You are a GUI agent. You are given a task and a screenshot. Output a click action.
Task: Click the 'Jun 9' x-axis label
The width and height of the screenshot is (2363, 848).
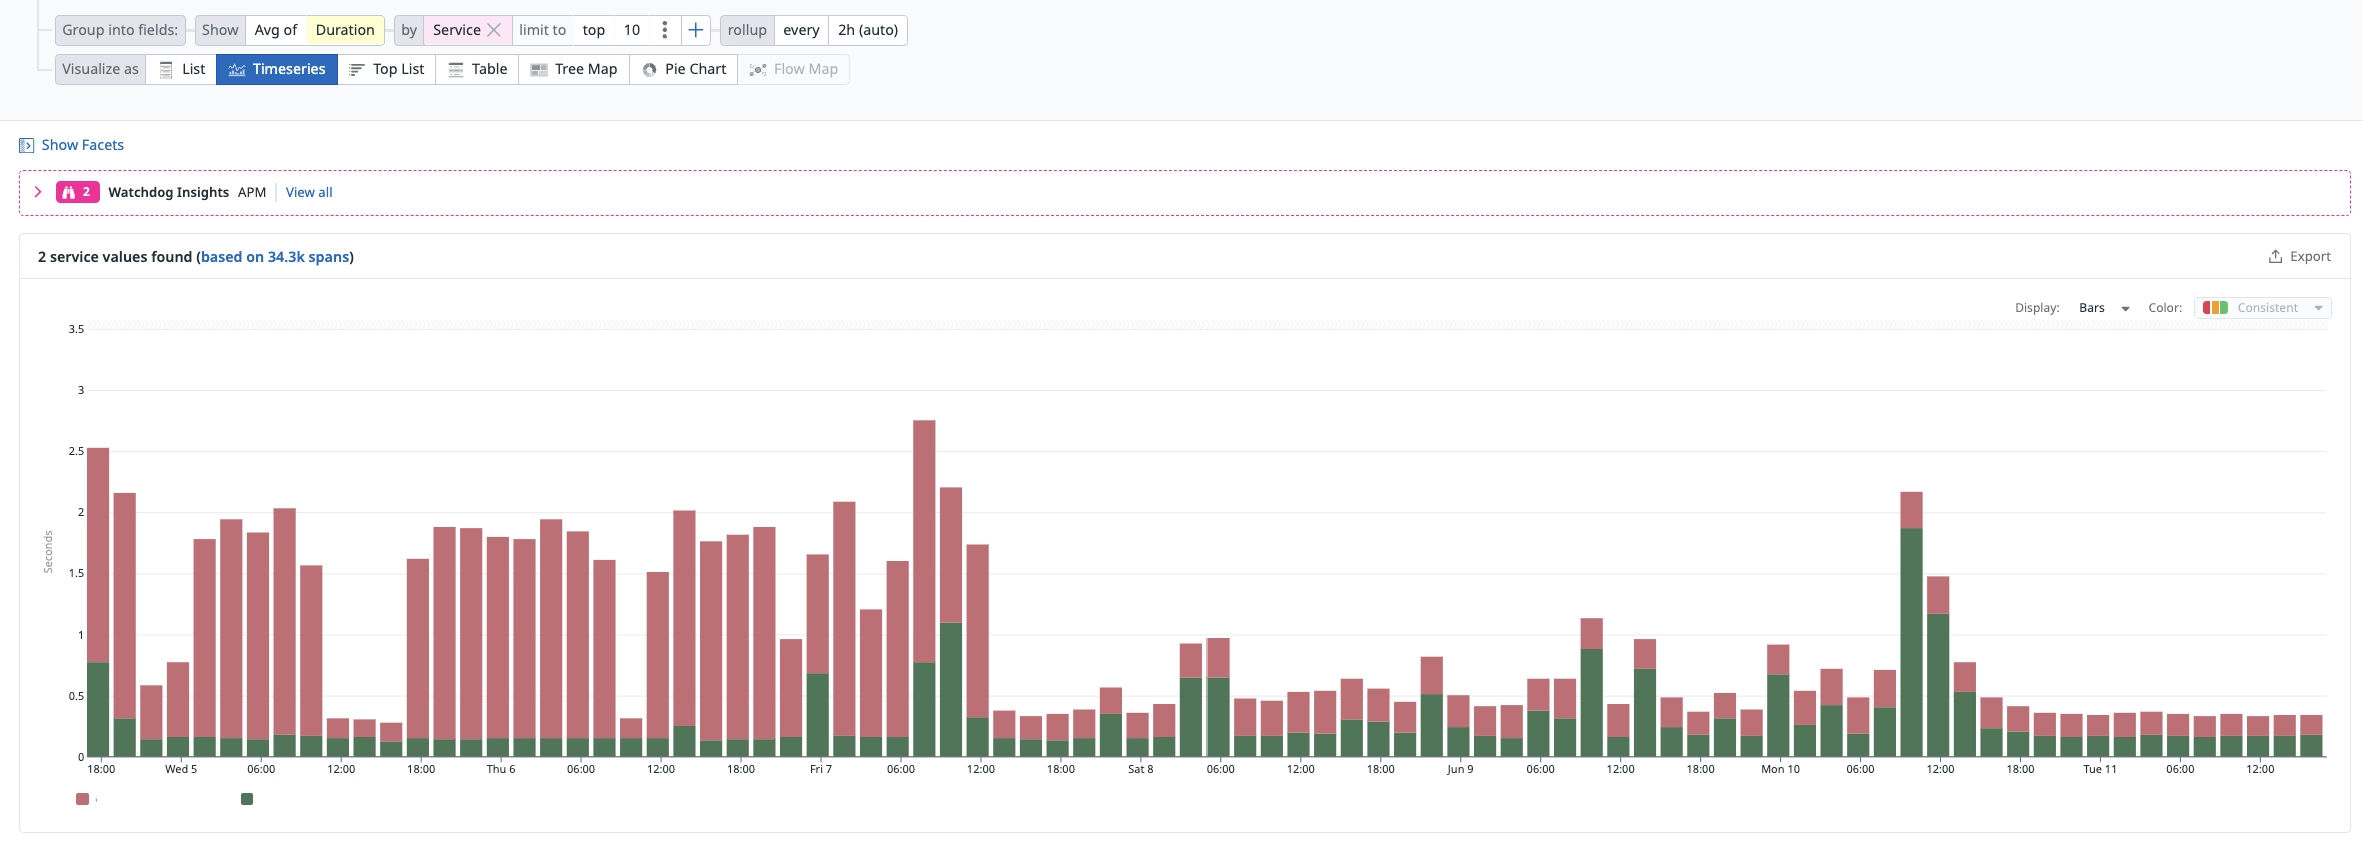(1460, 769)
